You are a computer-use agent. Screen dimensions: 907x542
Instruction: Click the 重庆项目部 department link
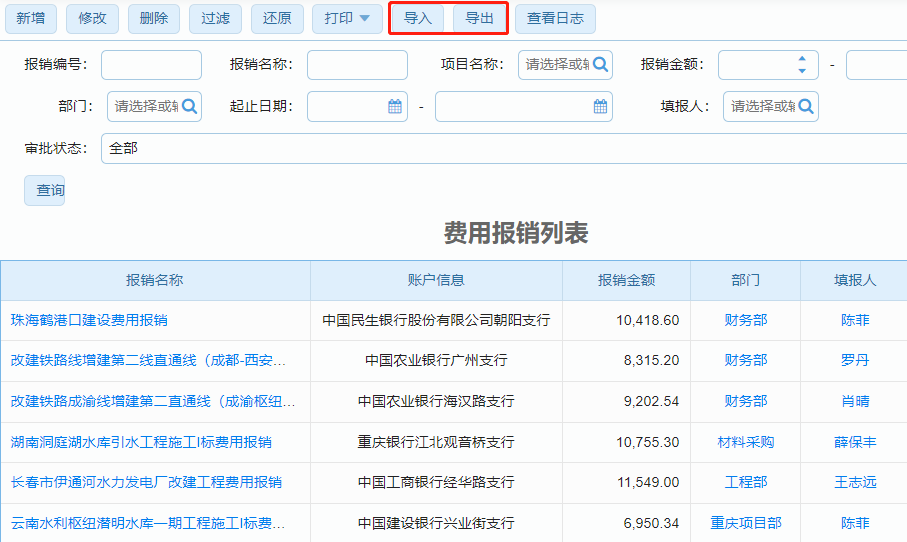(746, 523)
